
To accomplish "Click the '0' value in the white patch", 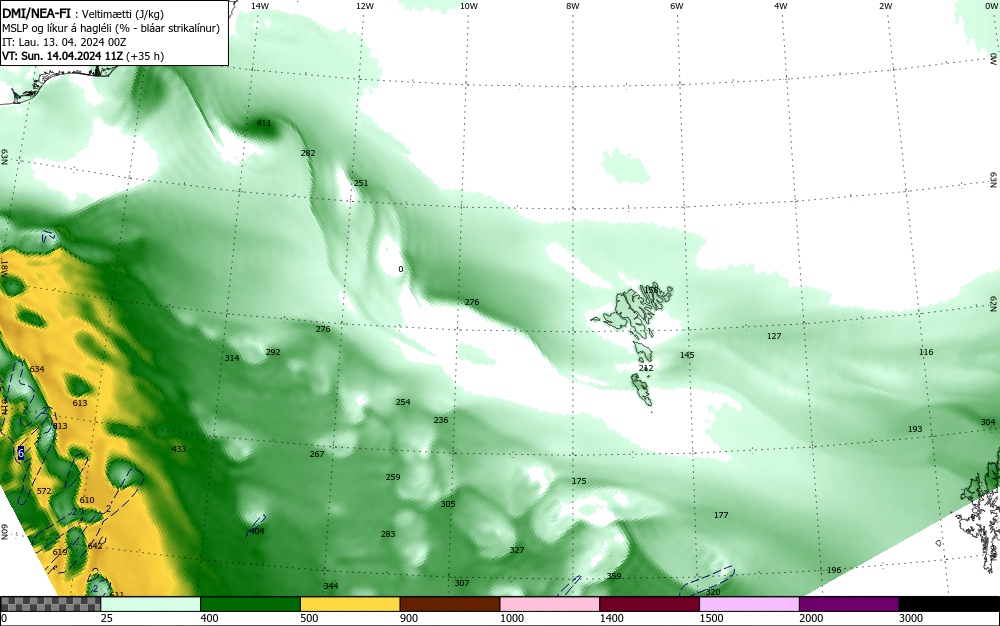I will click(x=401, y=269).
